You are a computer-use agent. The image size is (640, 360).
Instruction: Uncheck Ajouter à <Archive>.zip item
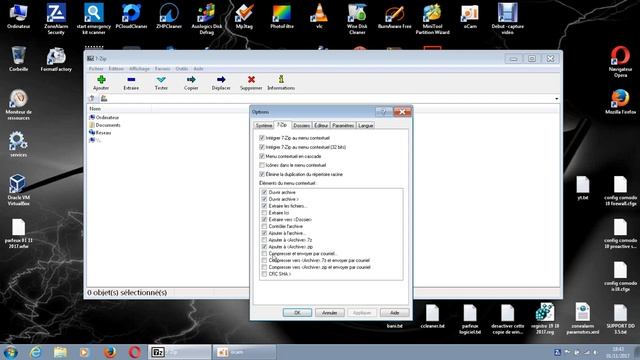[x=264, y=247]
